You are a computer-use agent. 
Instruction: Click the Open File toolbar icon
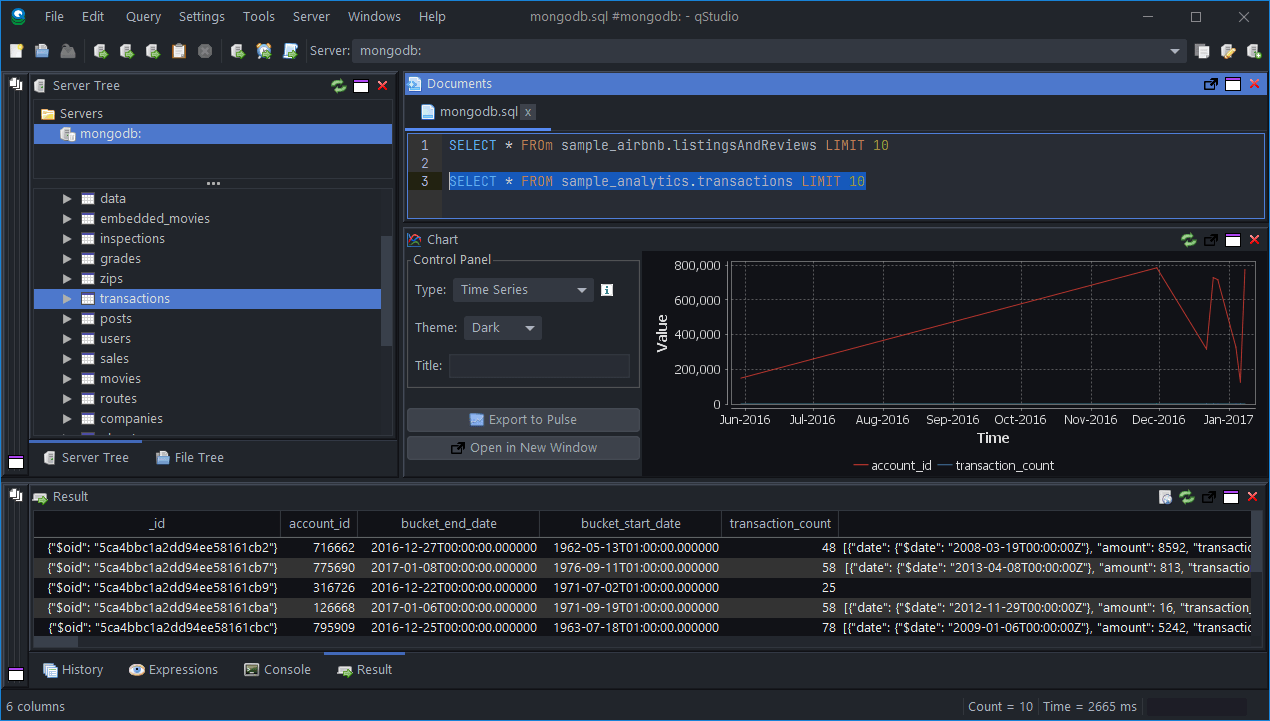[42, 51]
